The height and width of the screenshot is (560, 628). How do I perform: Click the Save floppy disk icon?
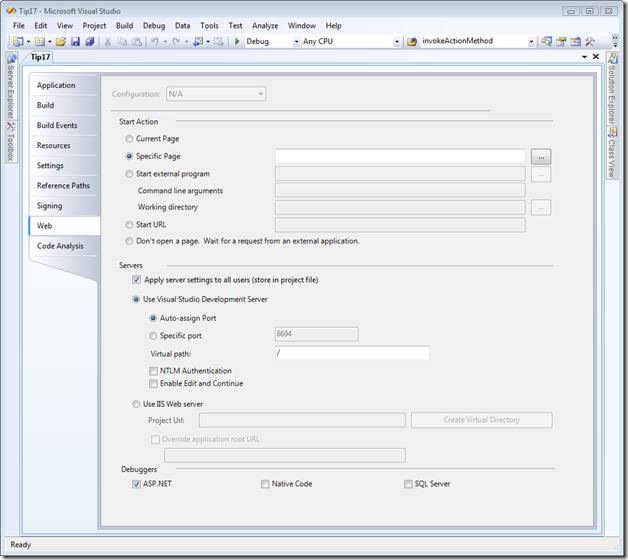tap(75, 41)
